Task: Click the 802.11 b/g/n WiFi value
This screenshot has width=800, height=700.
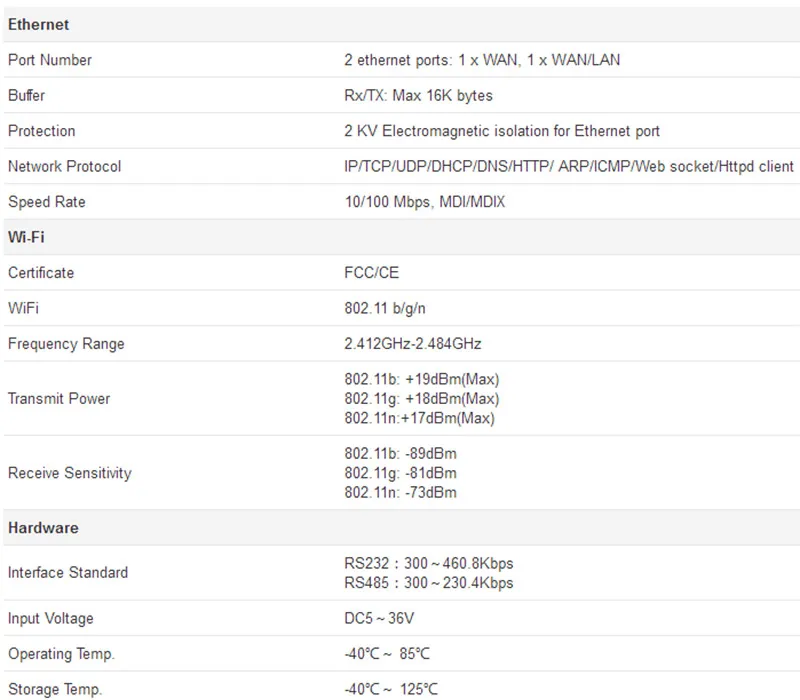Action: pyautogui.click(x=385, y=309)
